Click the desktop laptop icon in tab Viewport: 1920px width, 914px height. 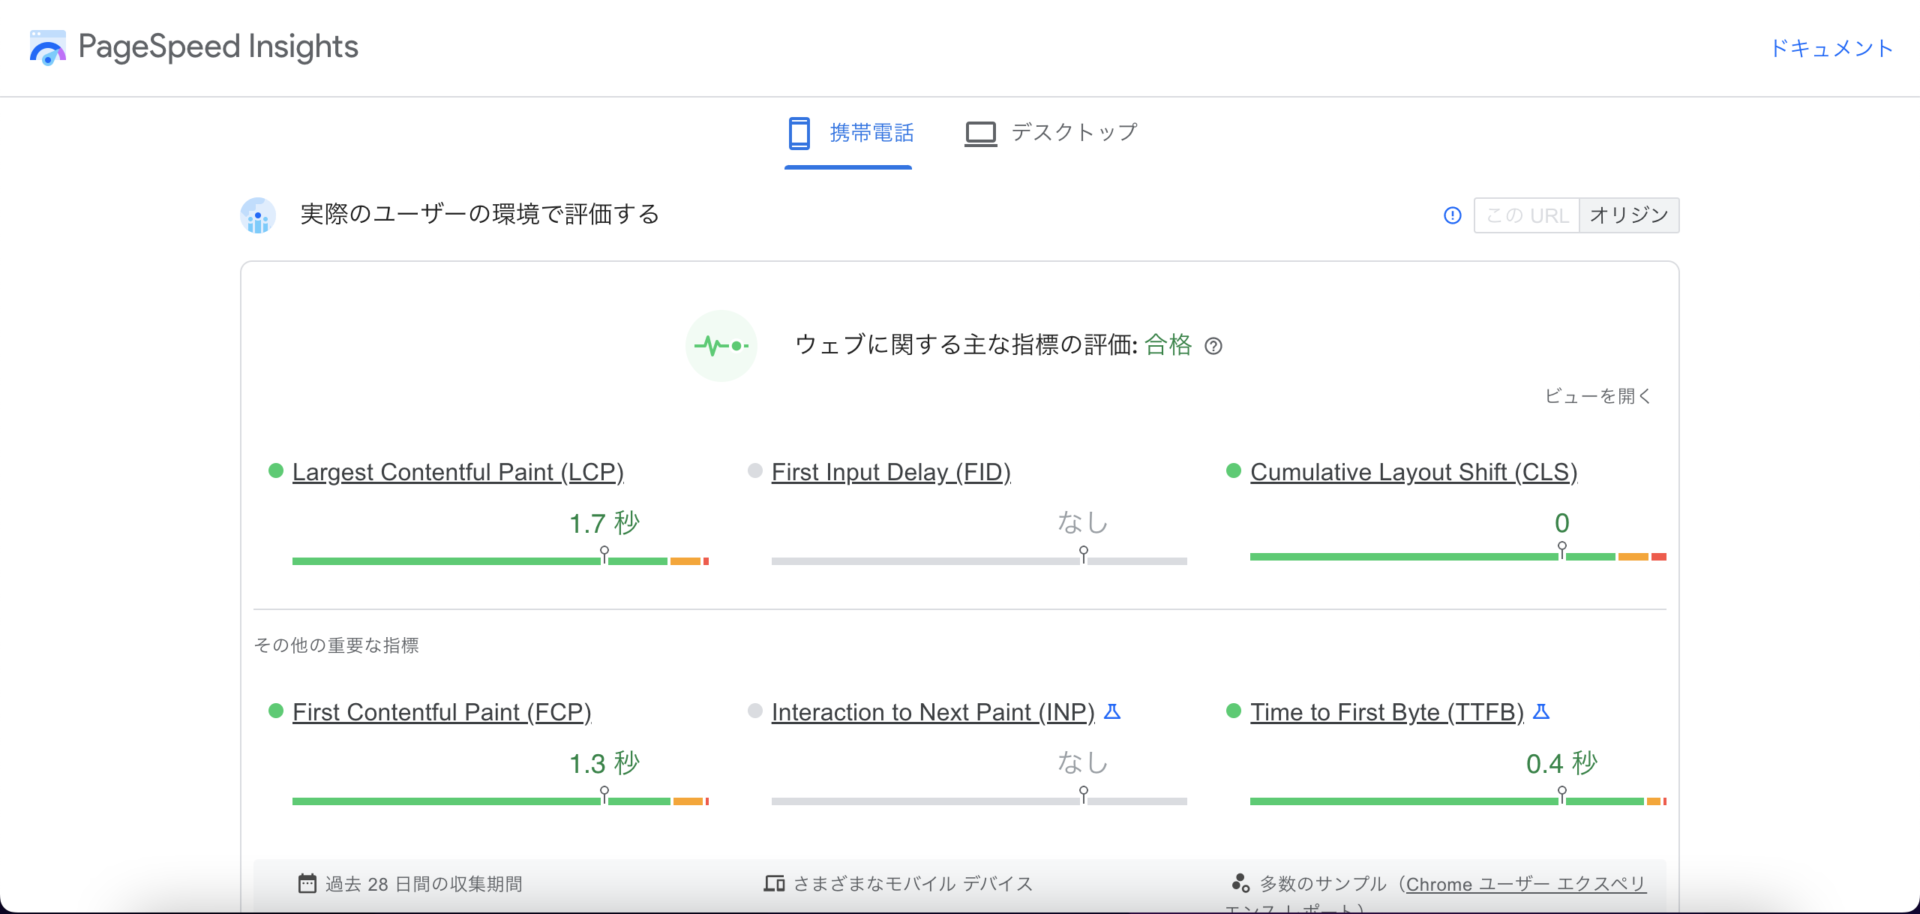pos(981,134)
